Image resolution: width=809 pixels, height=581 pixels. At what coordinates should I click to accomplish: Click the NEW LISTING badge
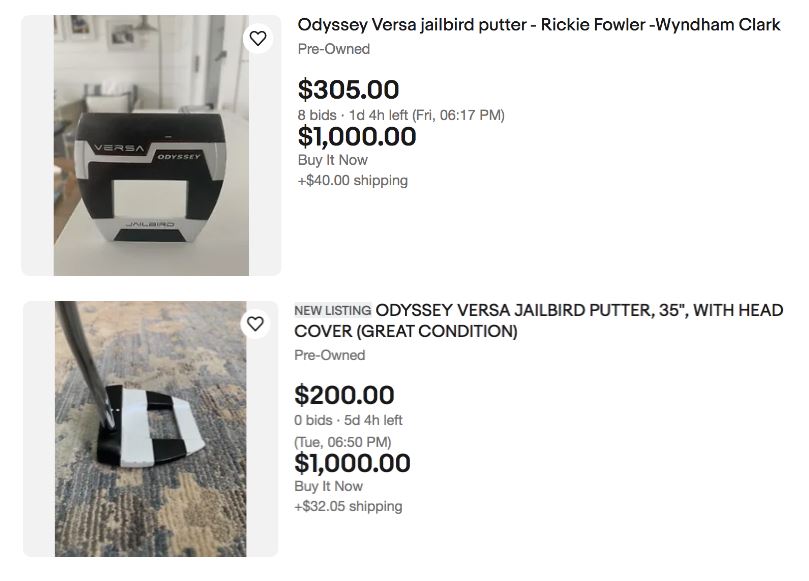(x=332, y=311)
